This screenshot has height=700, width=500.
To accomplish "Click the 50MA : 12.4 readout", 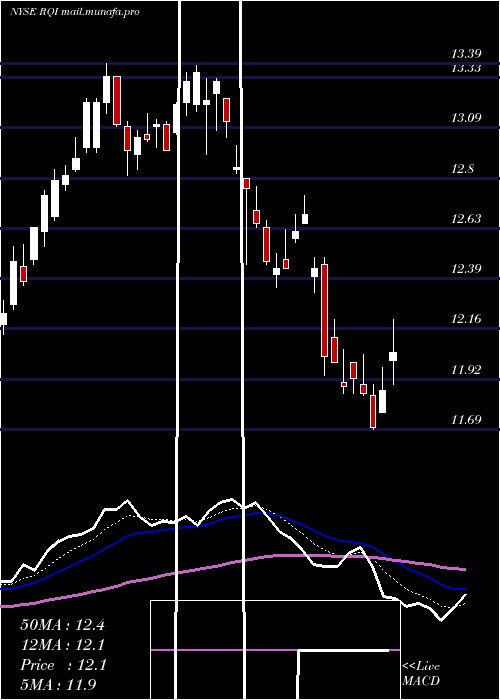I will point(62,625).
